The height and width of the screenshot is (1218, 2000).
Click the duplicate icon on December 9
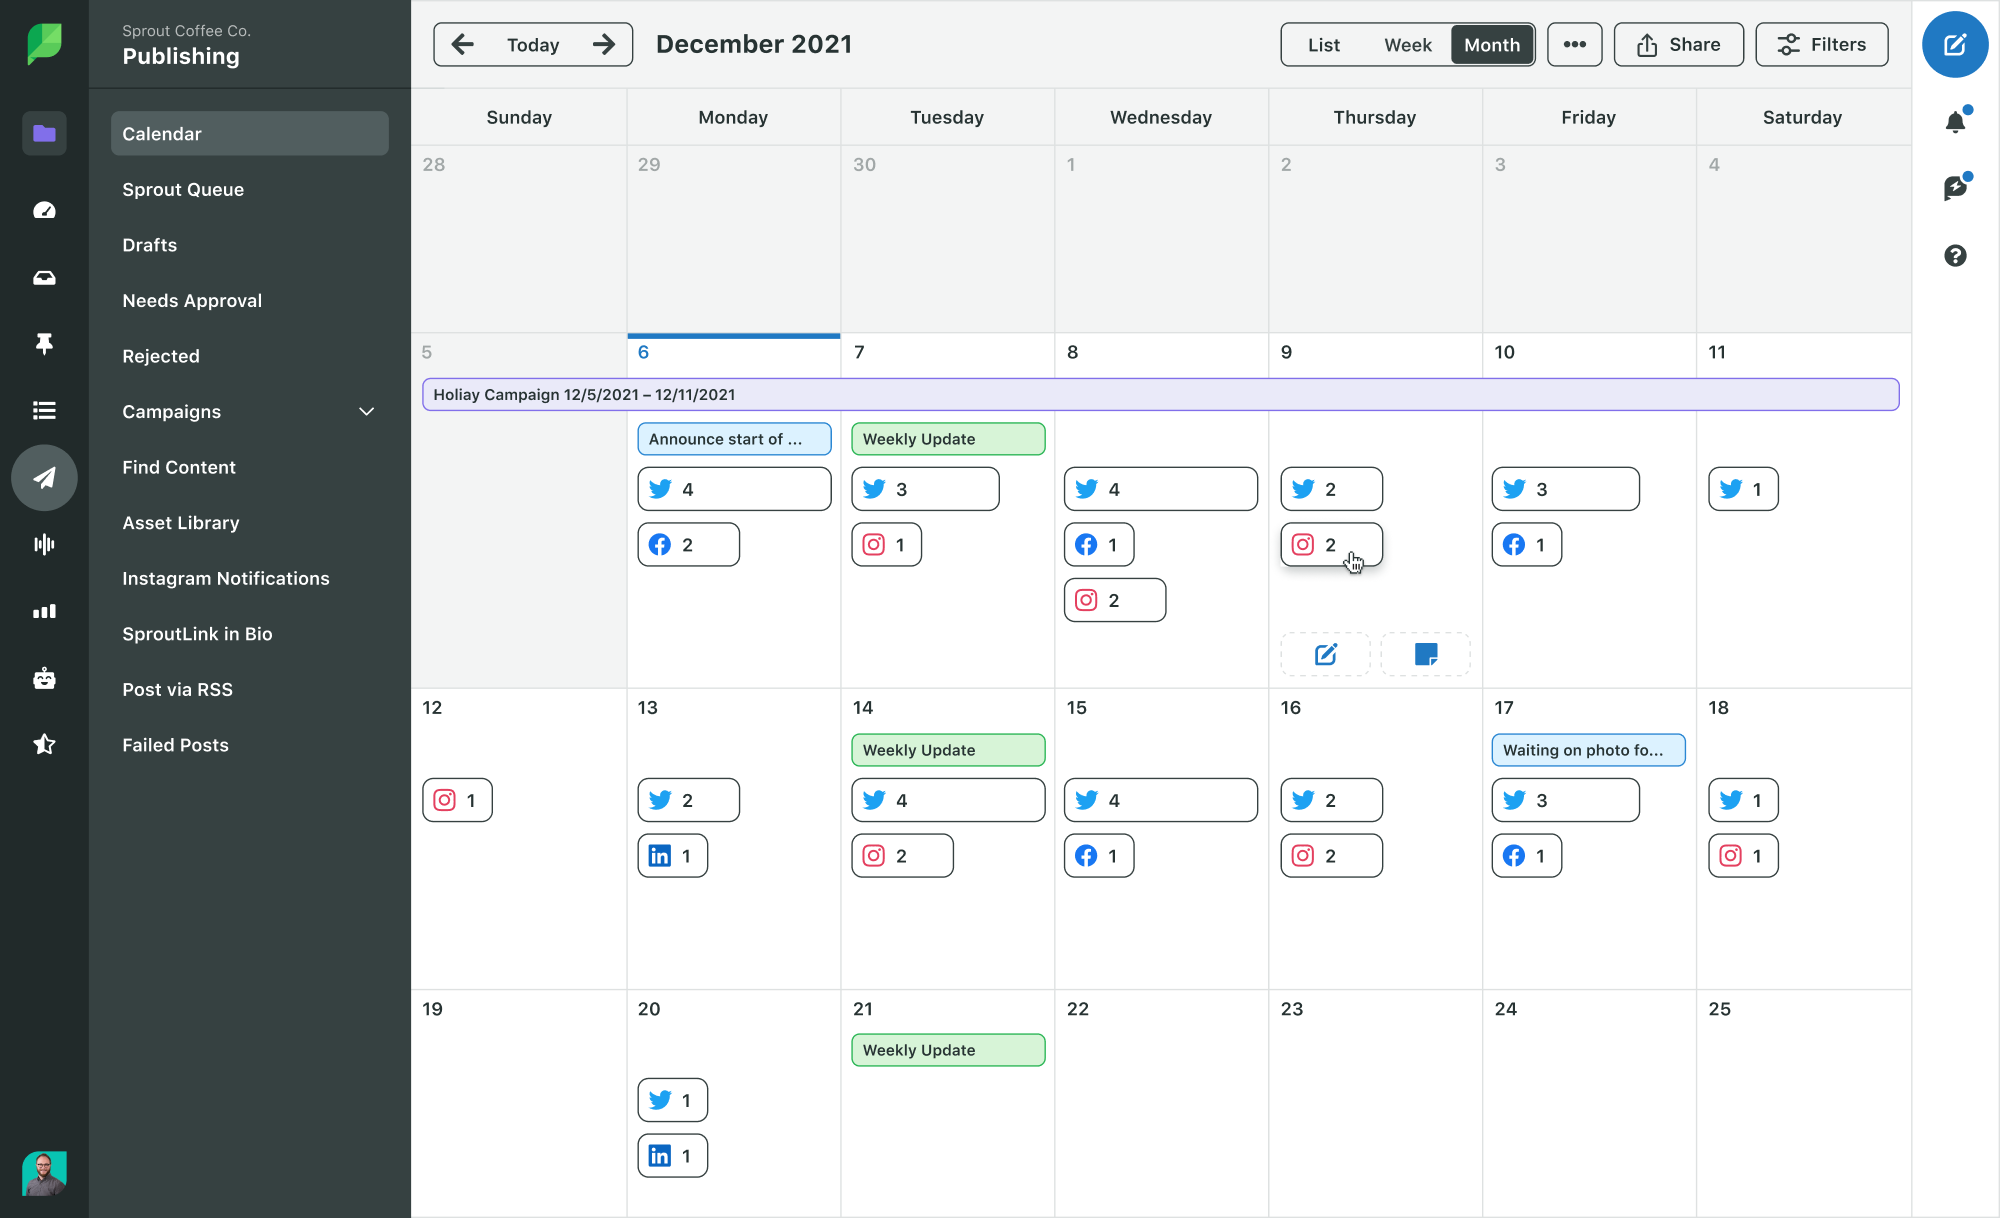[1426, 655]
